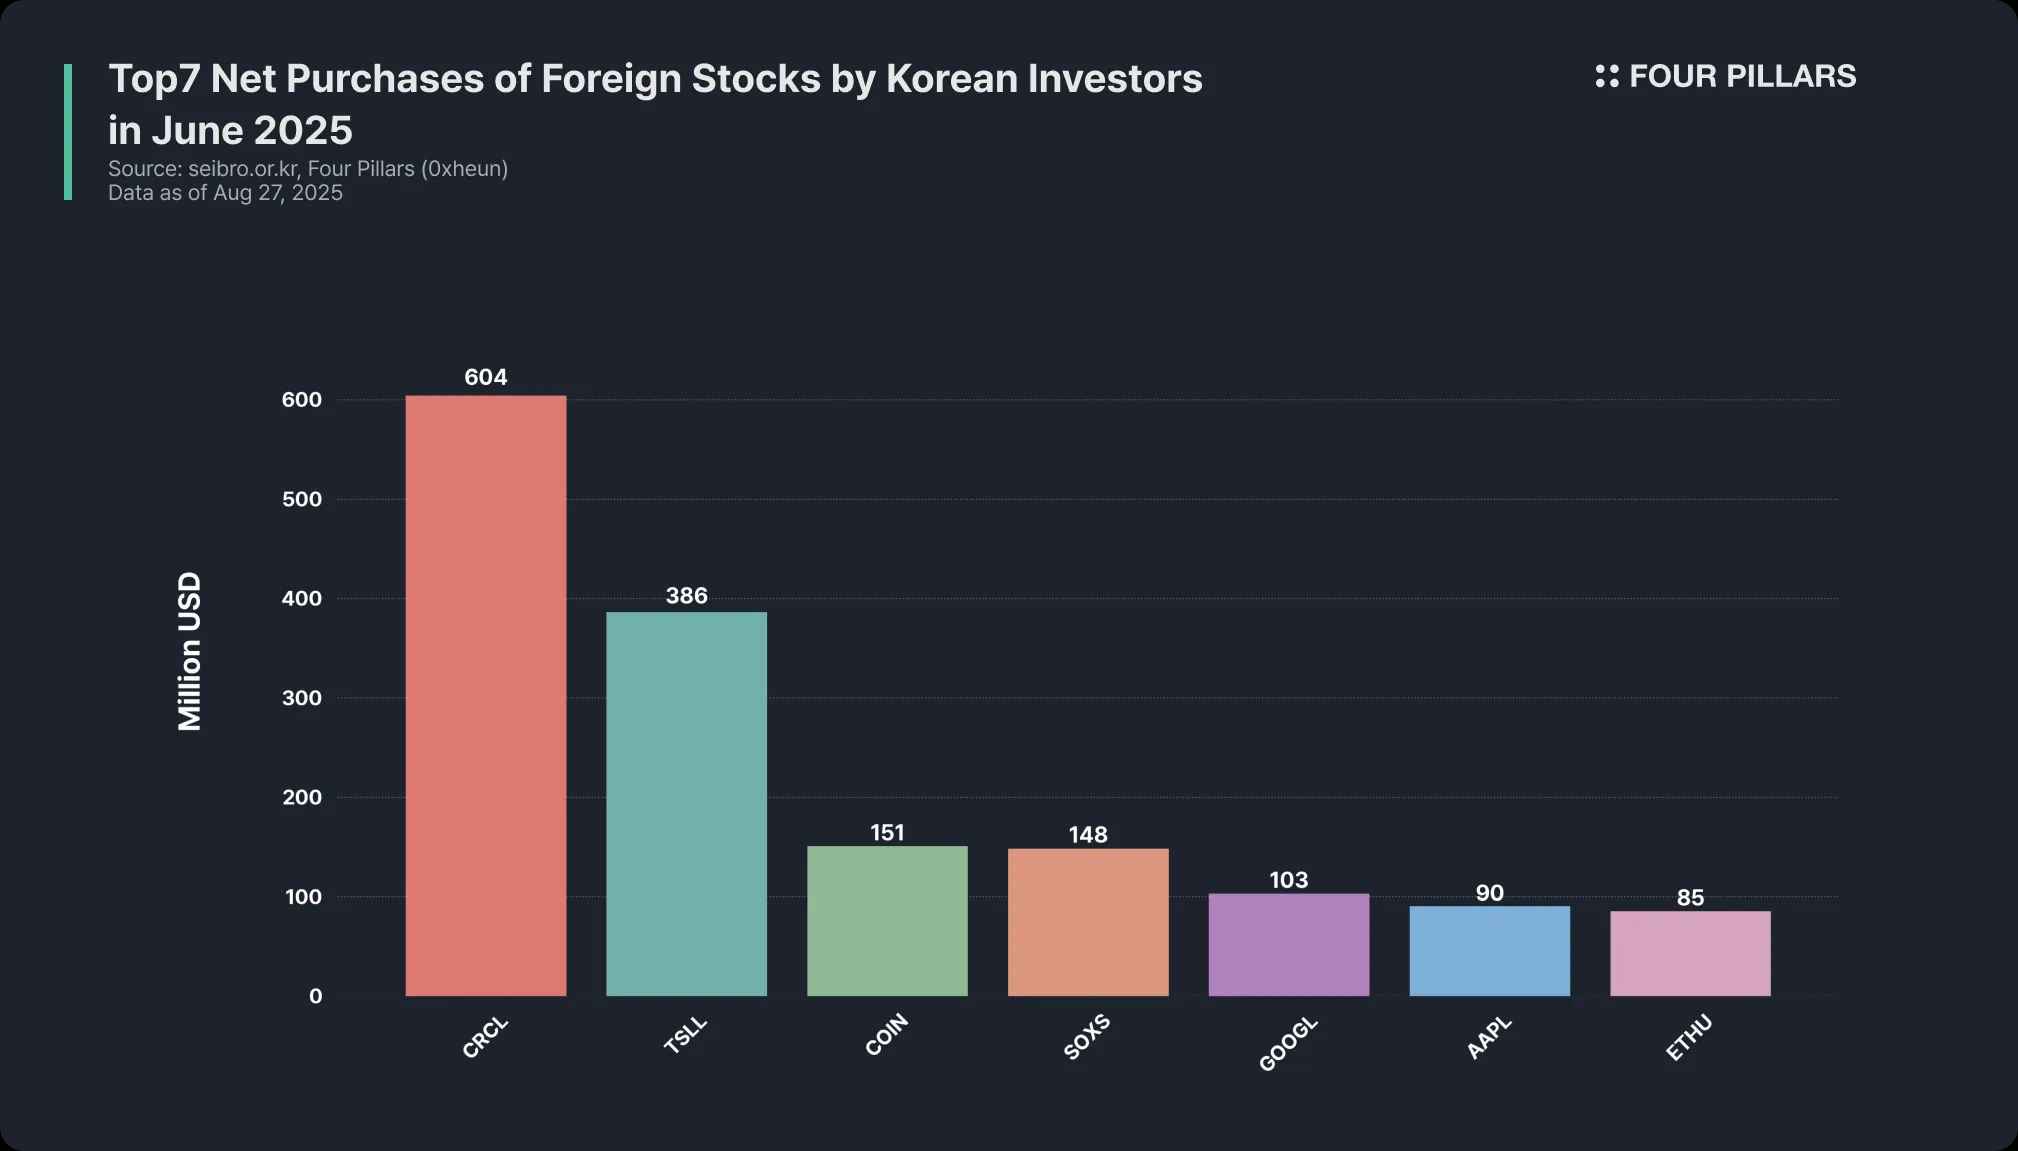Click the seibro.or.kr source line
2018x1151 pixels.
[x=308, y=169]
